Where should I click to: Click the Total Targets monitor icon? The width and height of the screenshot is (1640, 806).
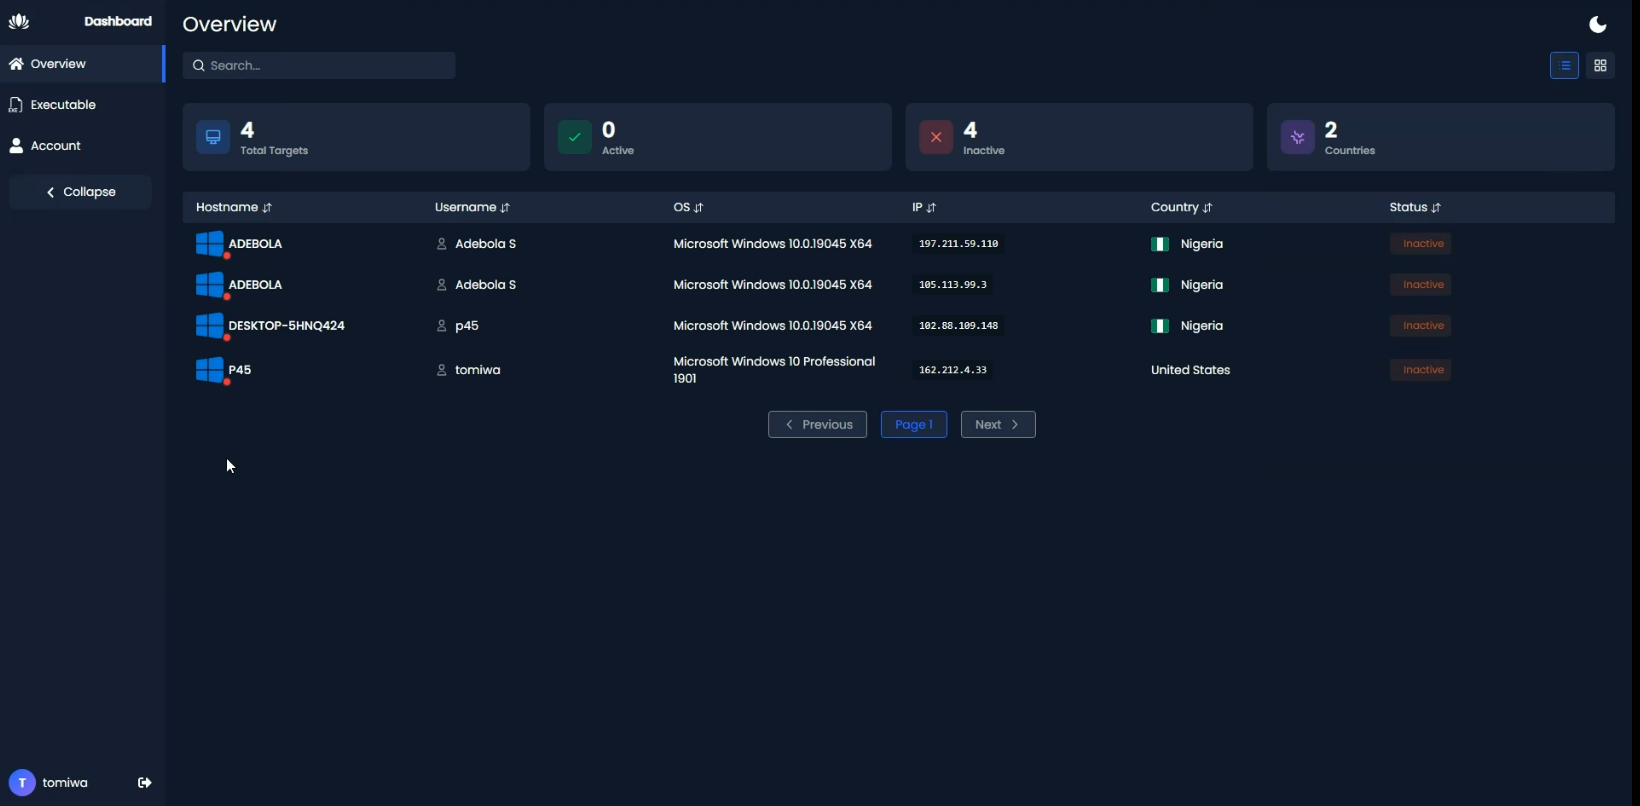213,137
